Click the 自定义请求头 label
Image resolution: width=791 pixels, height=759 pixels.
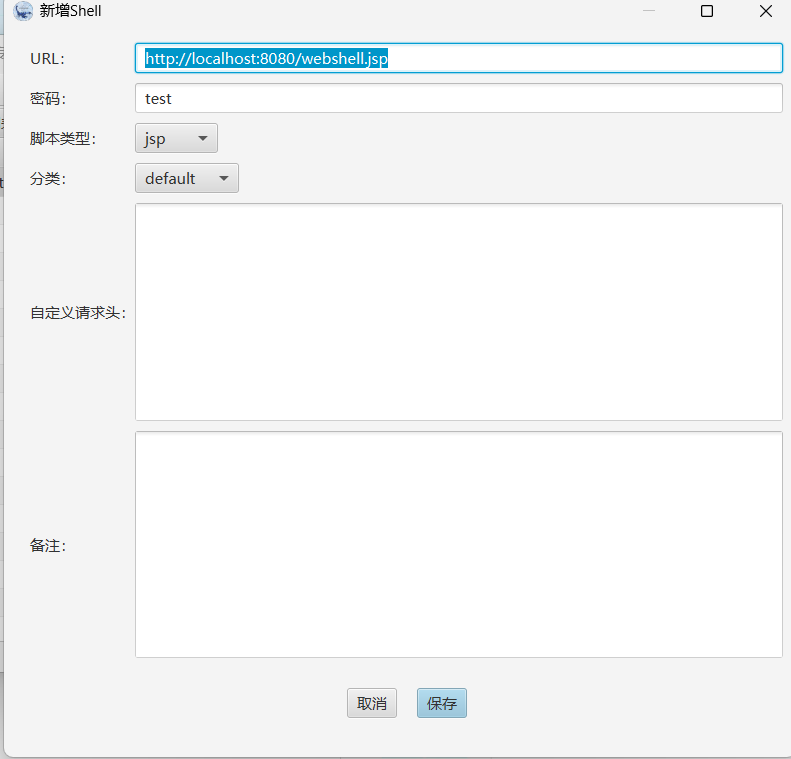pos(78,312)
